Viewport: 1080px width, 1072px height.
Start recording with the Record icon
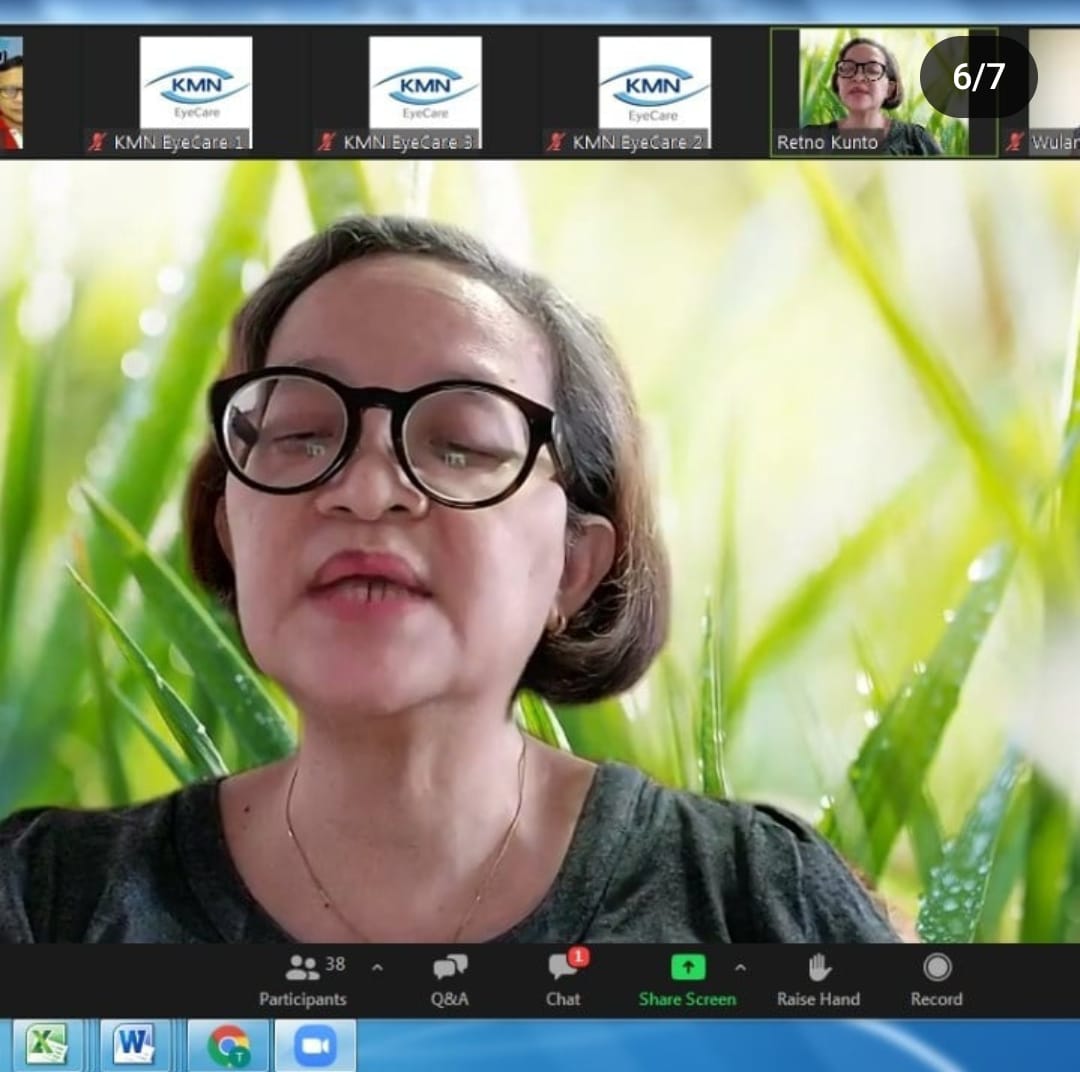point(936,968)
